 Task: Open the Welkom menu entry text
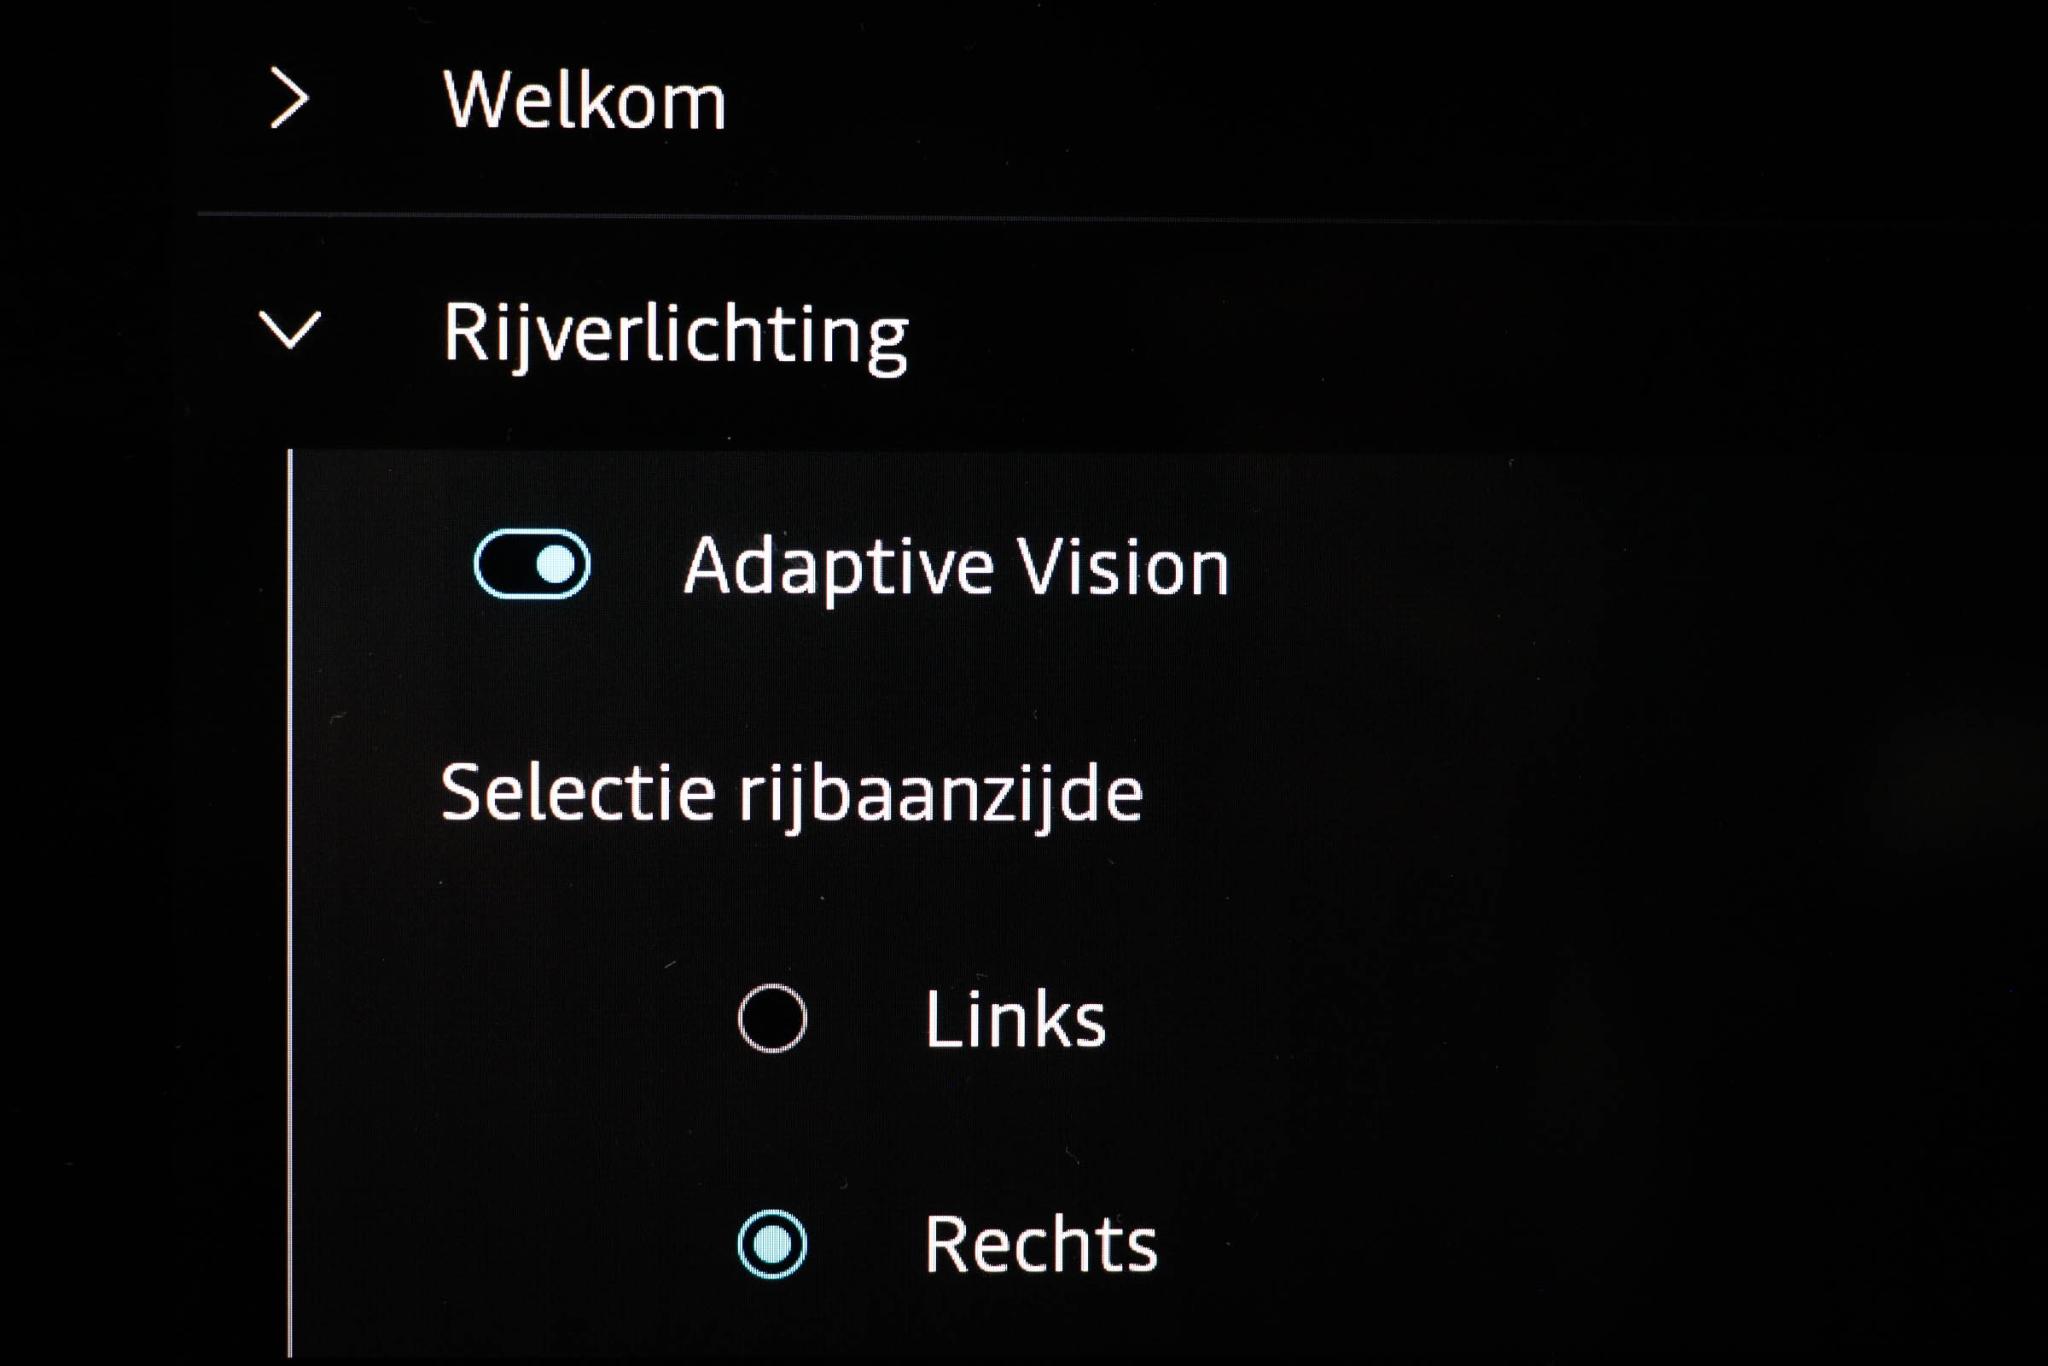pyautogui.click(x=584, y=101)
